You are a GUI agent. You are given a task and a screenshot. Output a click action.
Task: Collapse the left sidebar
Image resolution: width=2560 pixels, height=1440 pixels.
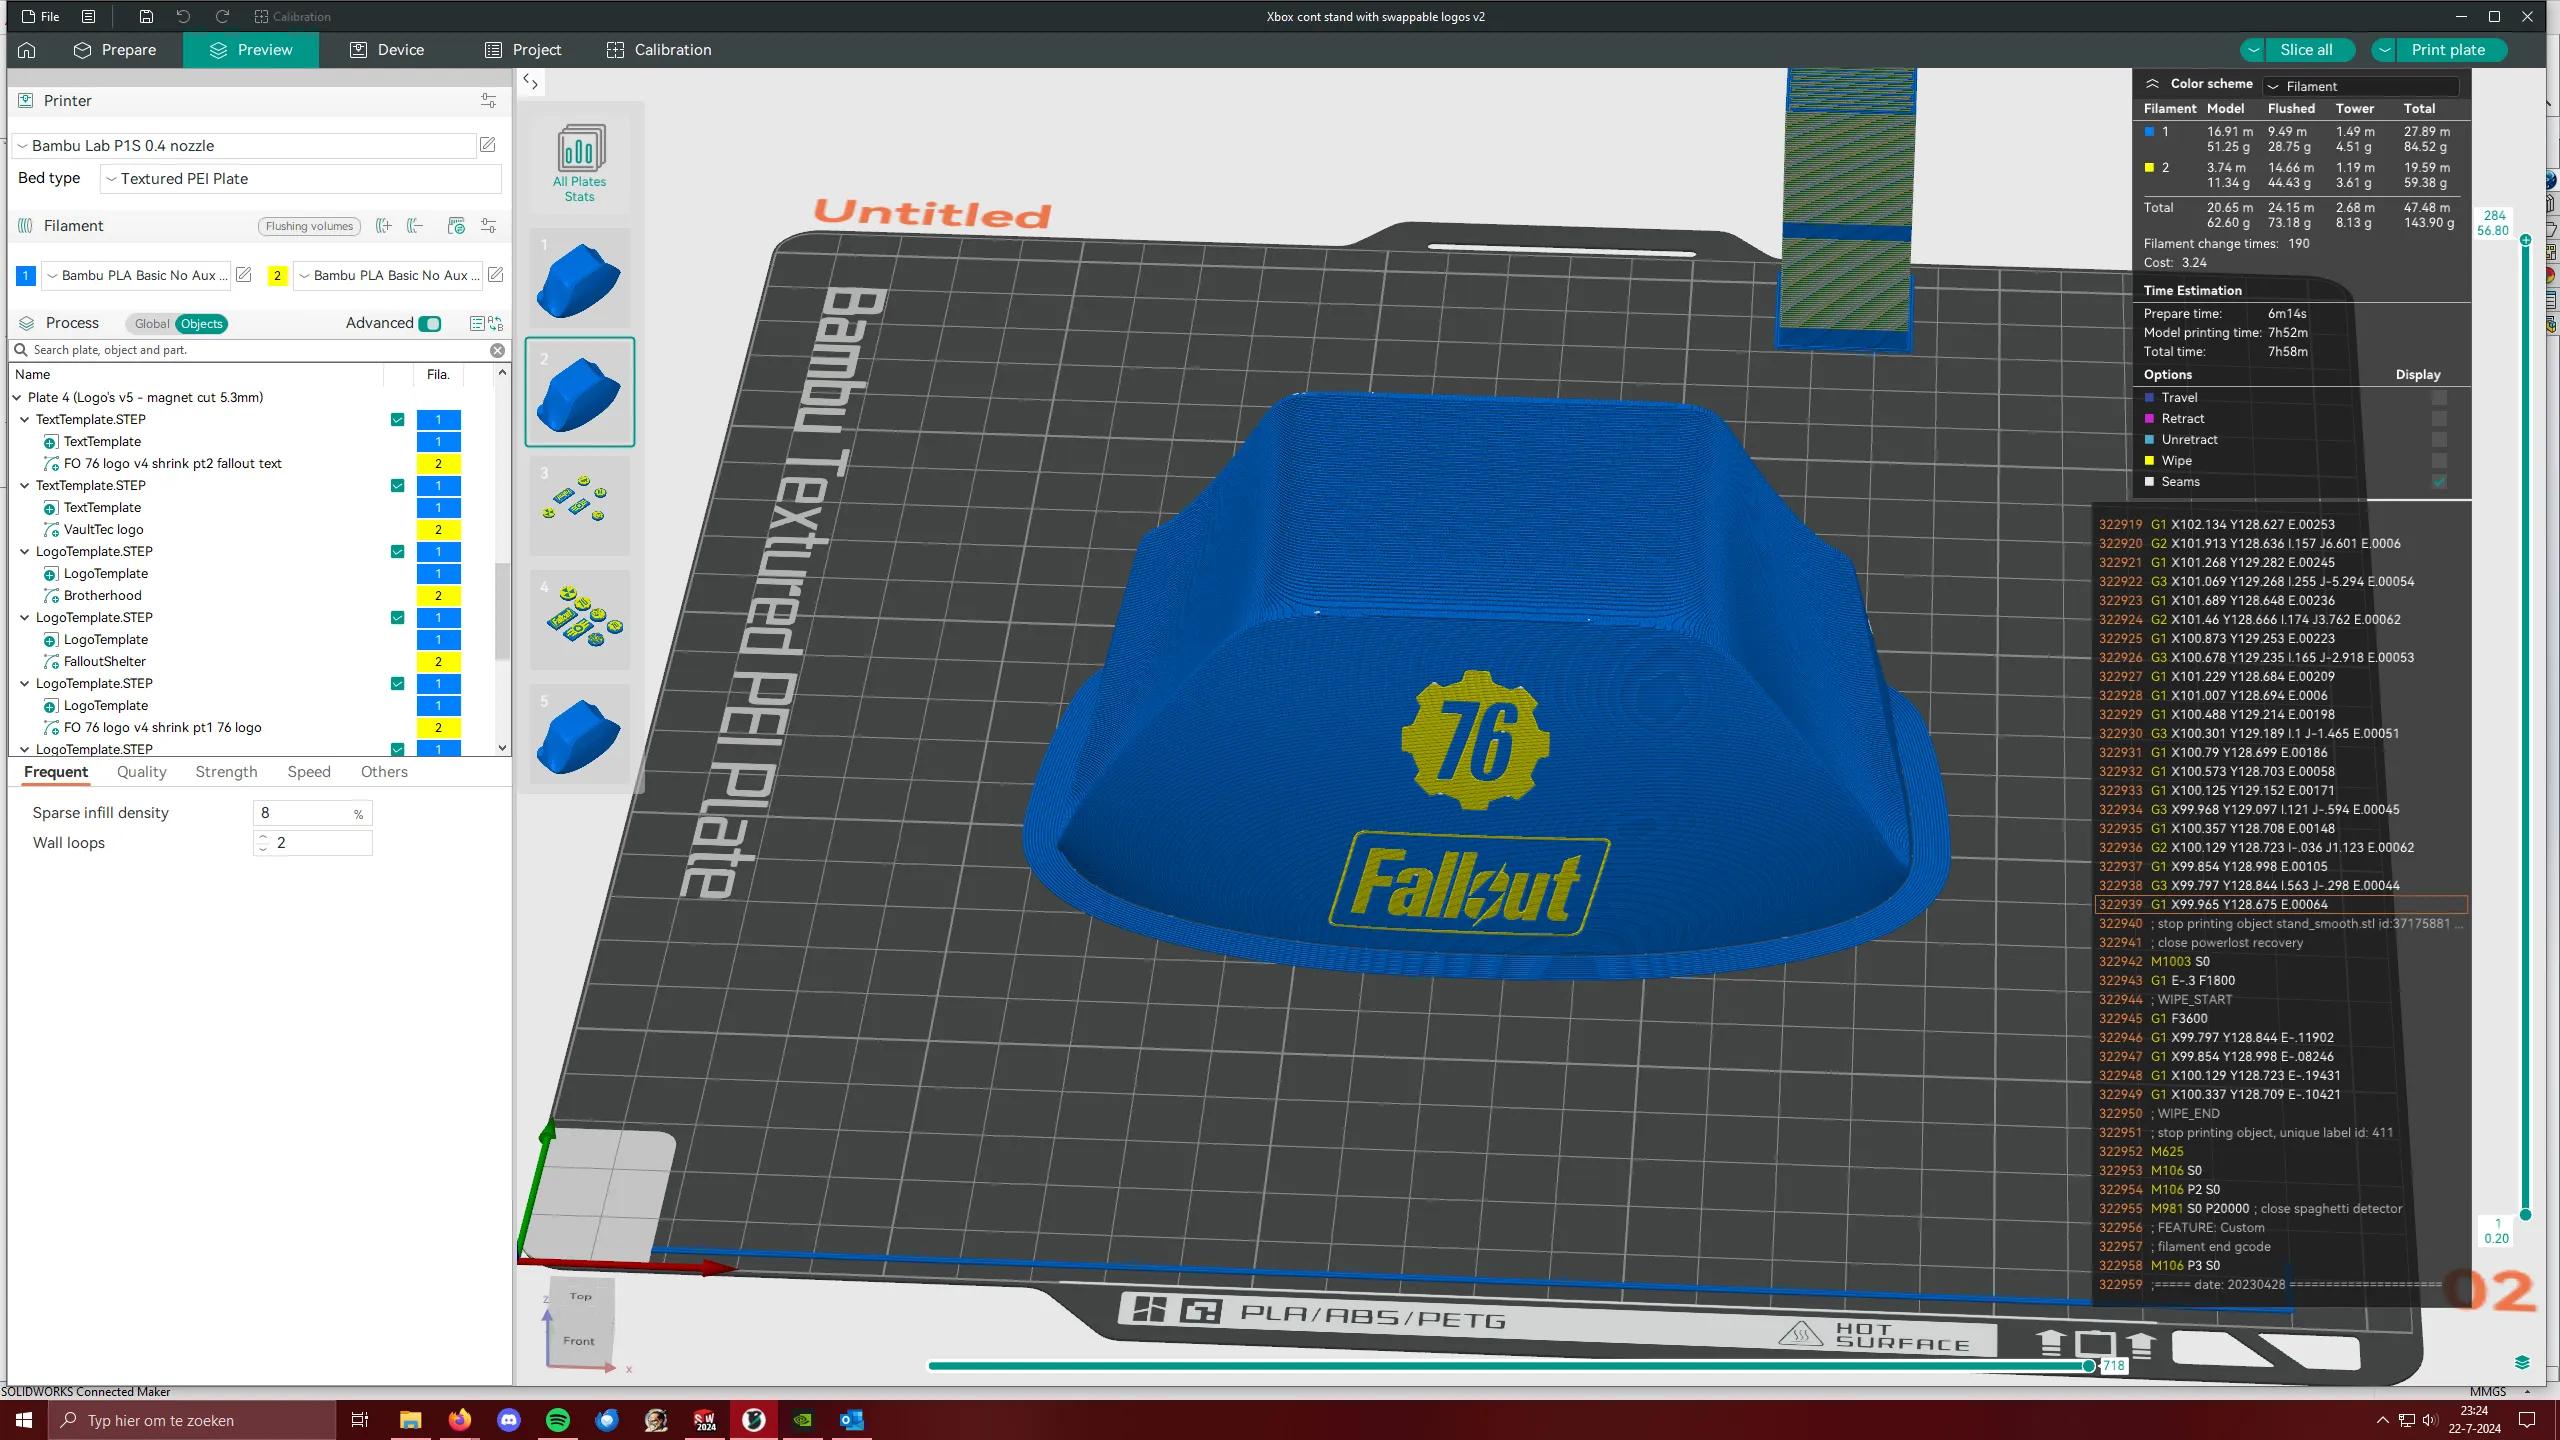pos(531,83)
